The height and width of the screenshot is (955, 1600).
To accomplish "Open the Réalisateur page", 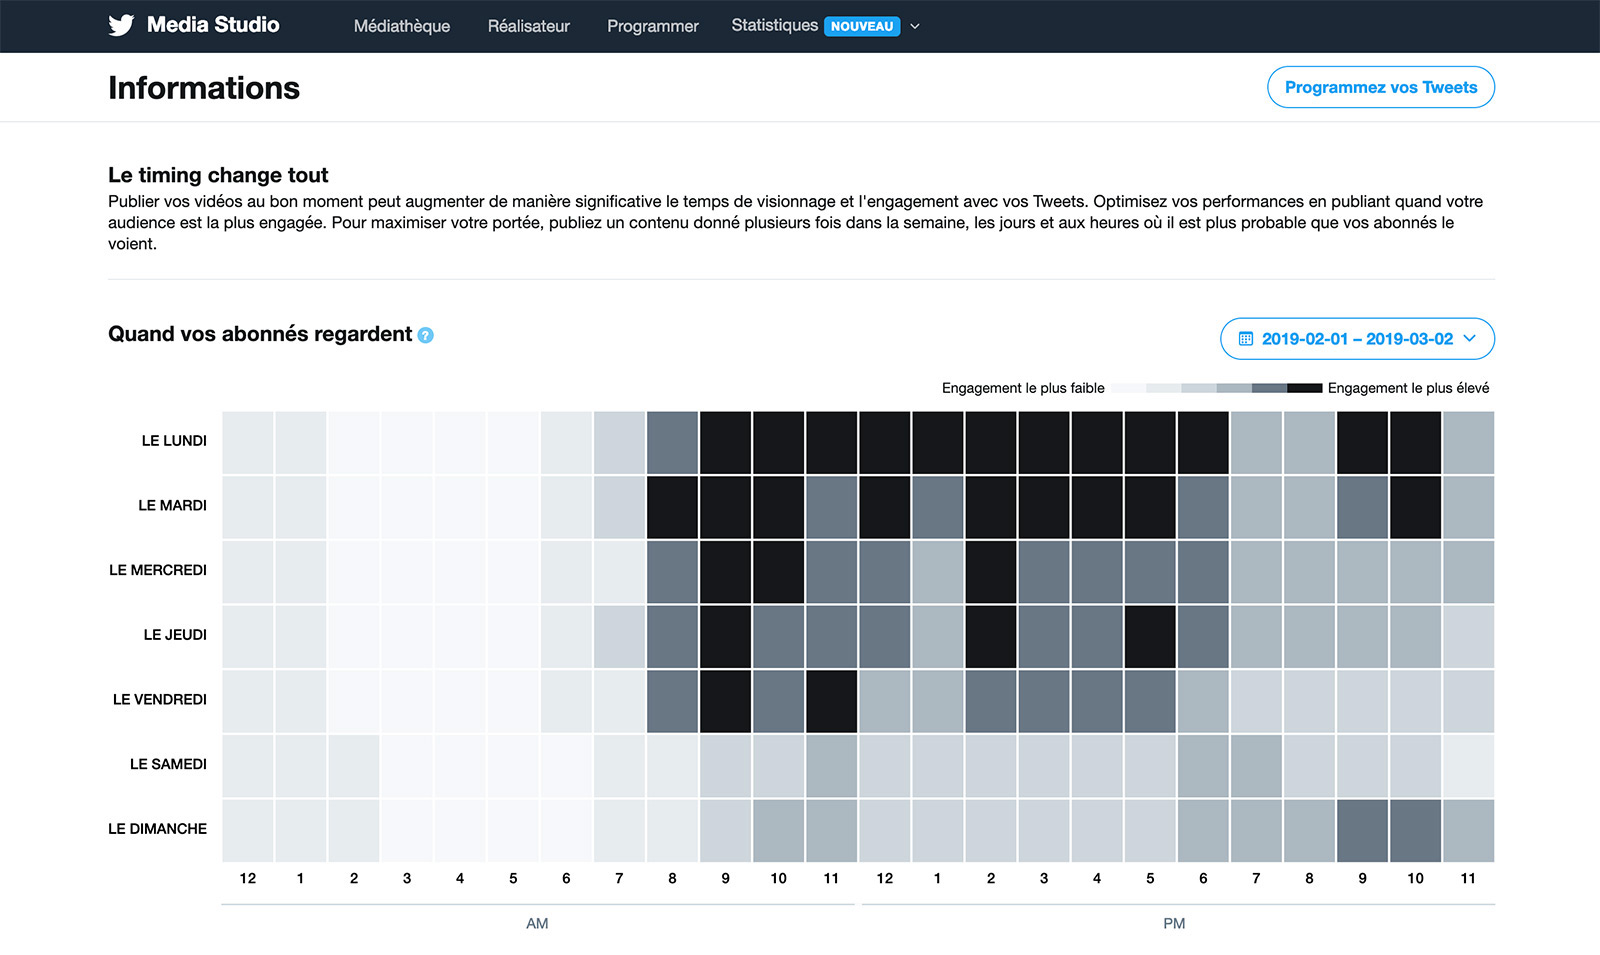I will (528, 26).
